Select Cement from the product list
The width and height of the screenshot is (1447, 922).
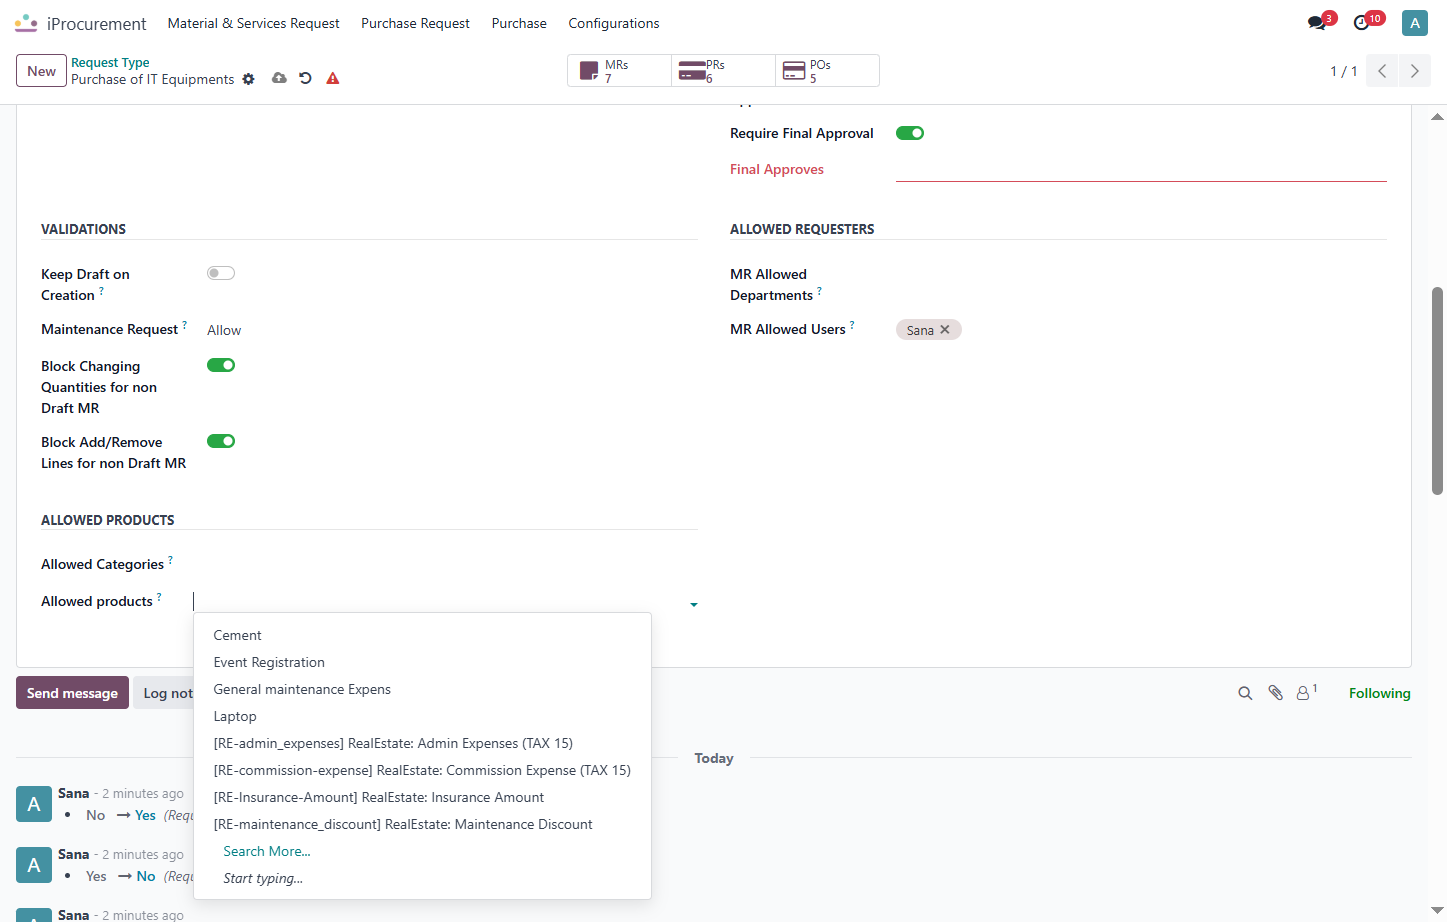(x=422, y=635)
